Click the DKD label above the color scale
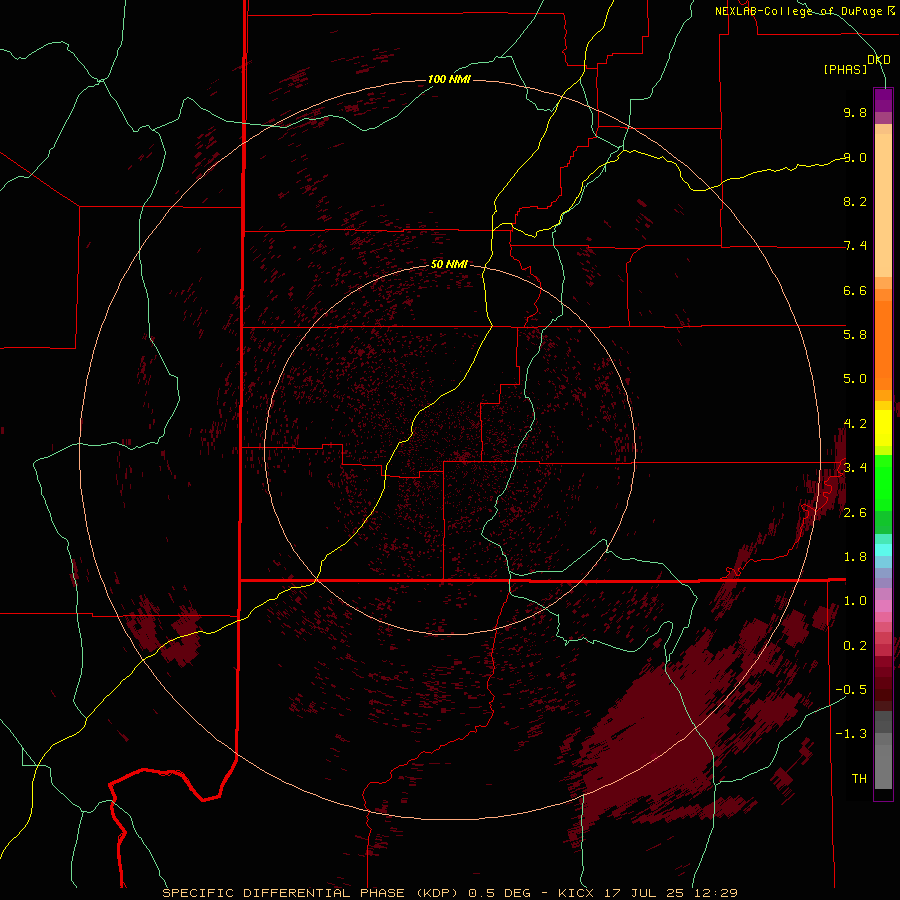This screenshot has width=900, height=900. [879, 59]
